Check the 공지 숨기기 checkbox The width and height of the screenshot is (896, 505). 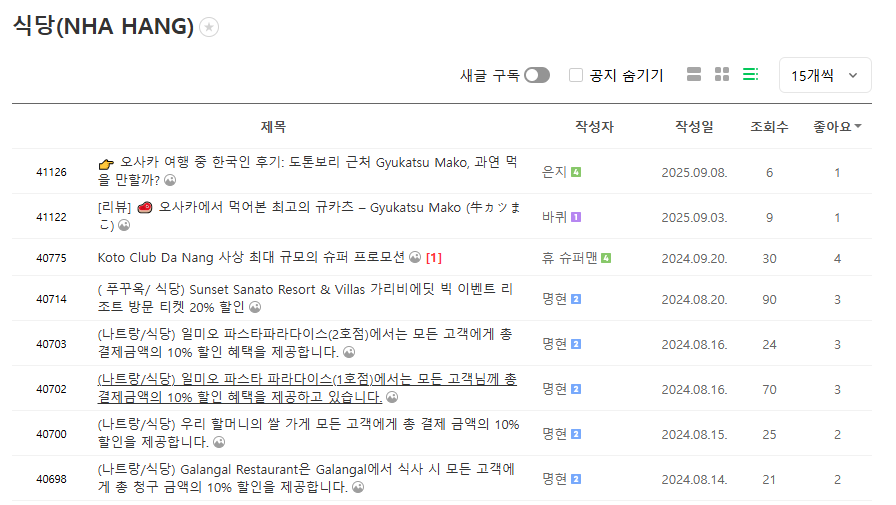(x=576, y=75)
